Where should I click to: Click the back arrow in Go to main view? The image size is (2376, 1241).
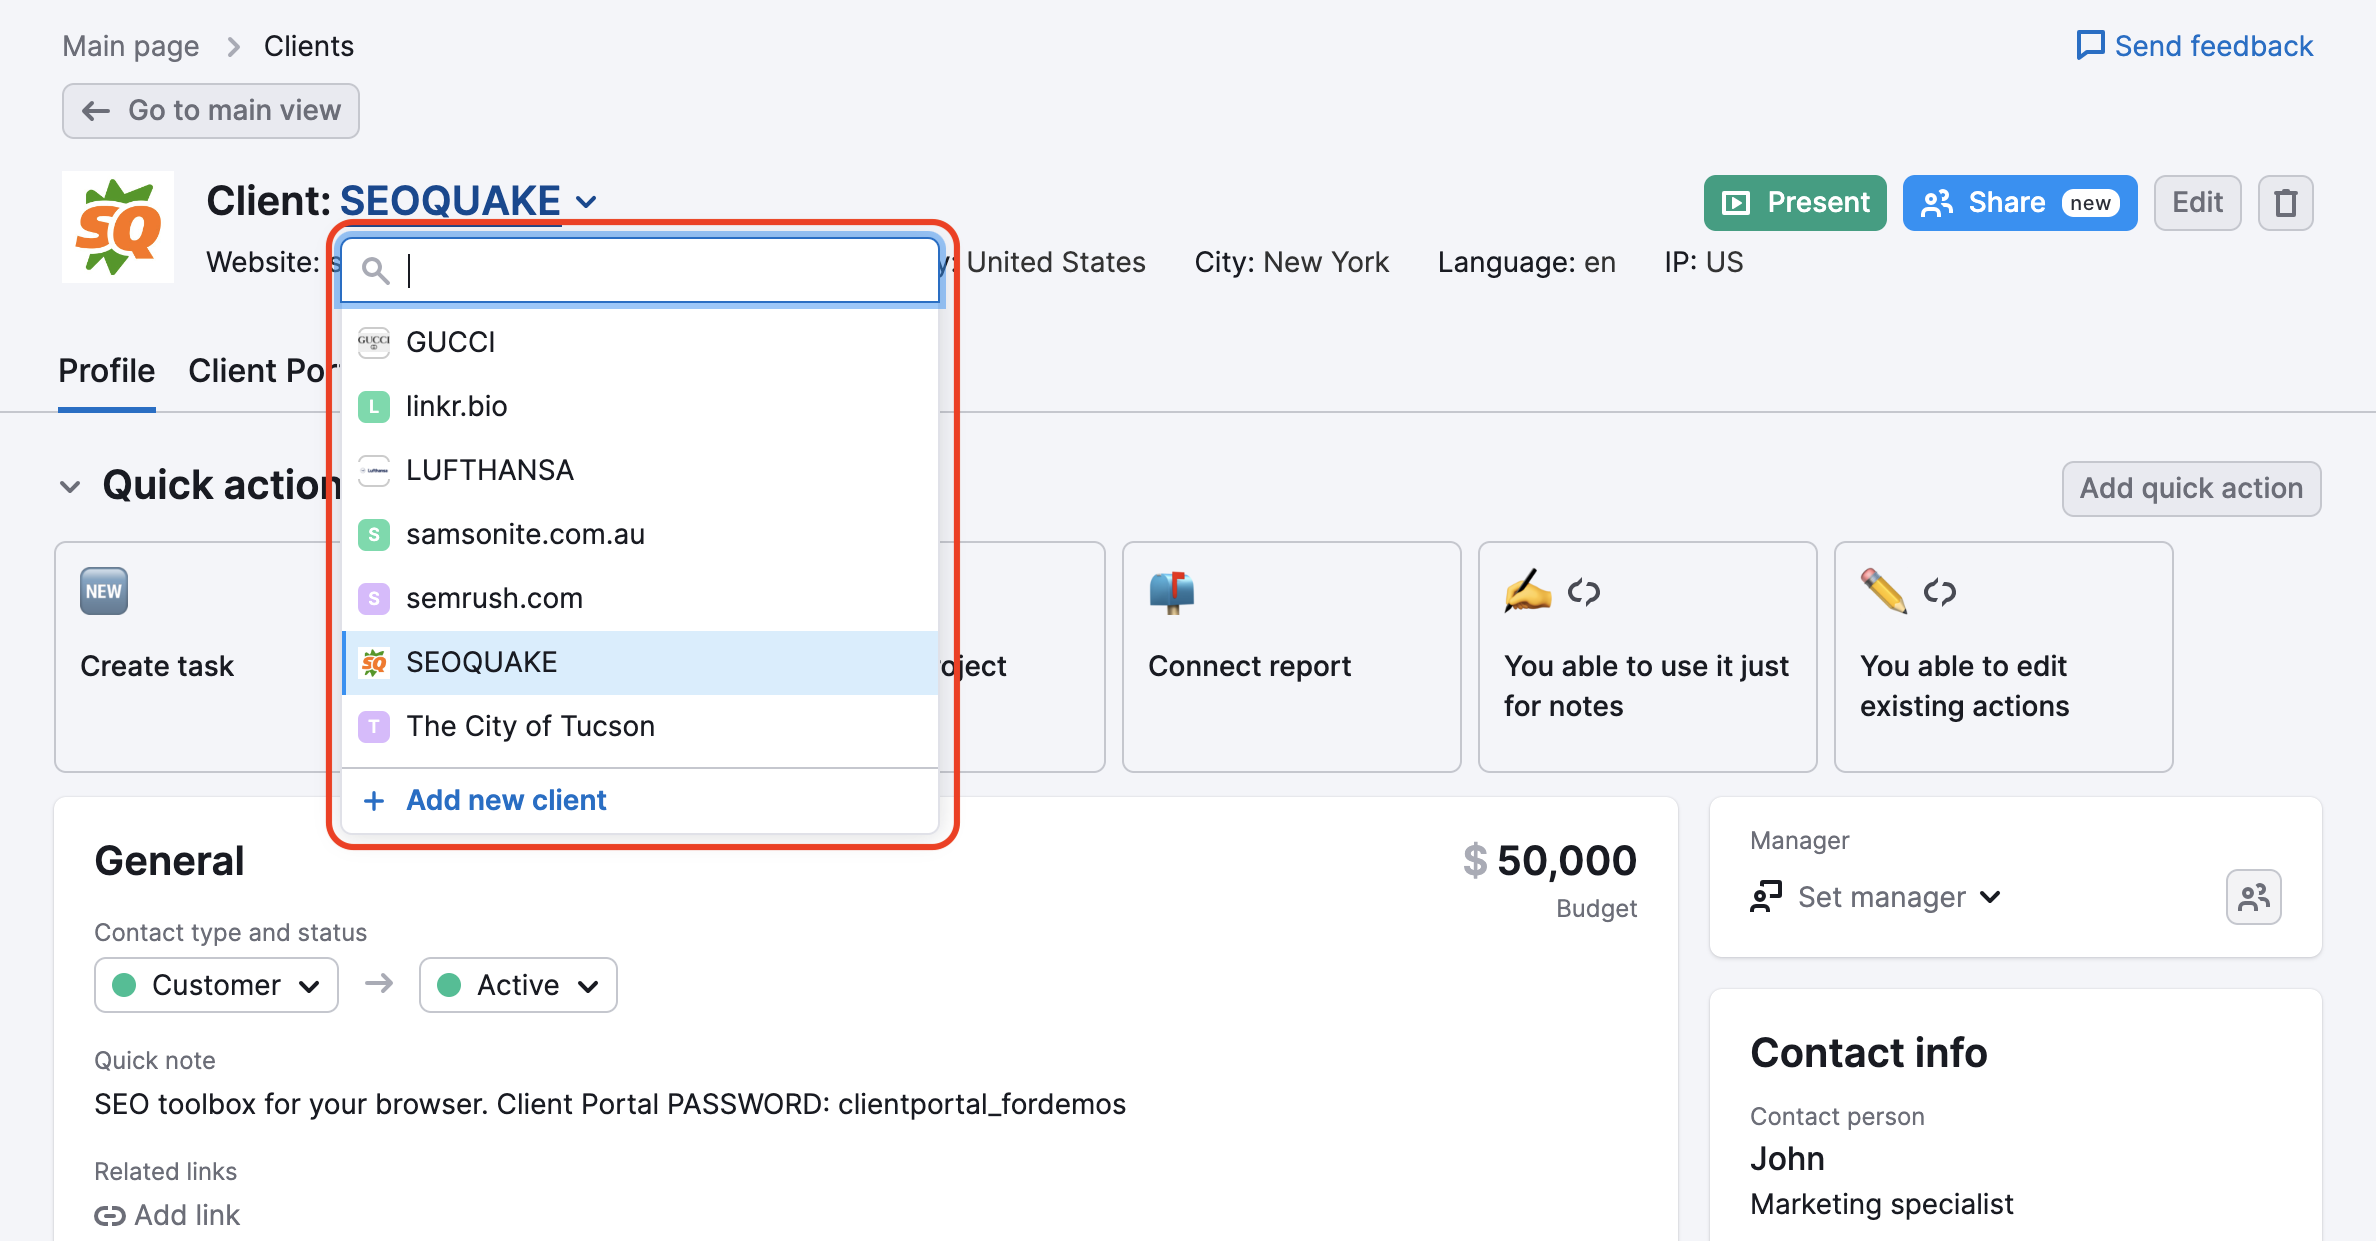tap(95, 110)
